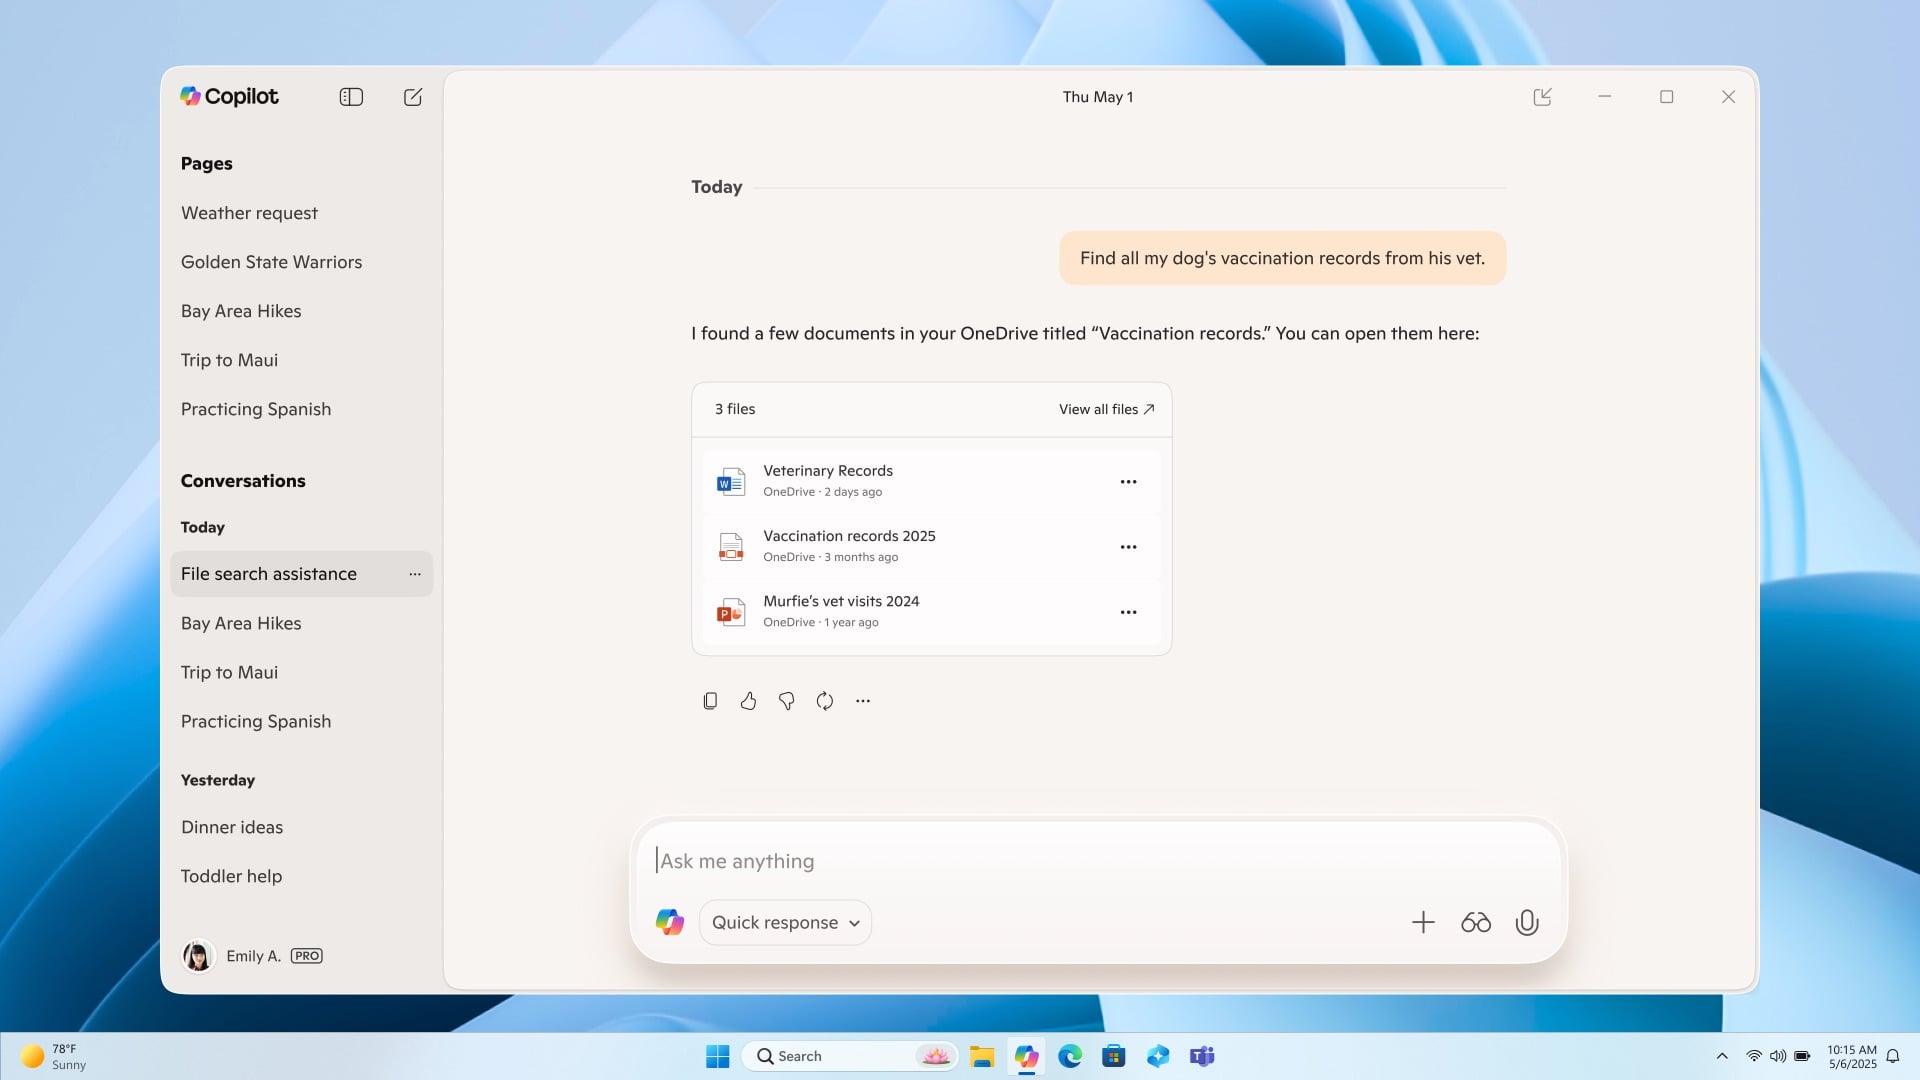
Task: Launch Microsoft Edge from the taskbar
Action: 1070,1056
